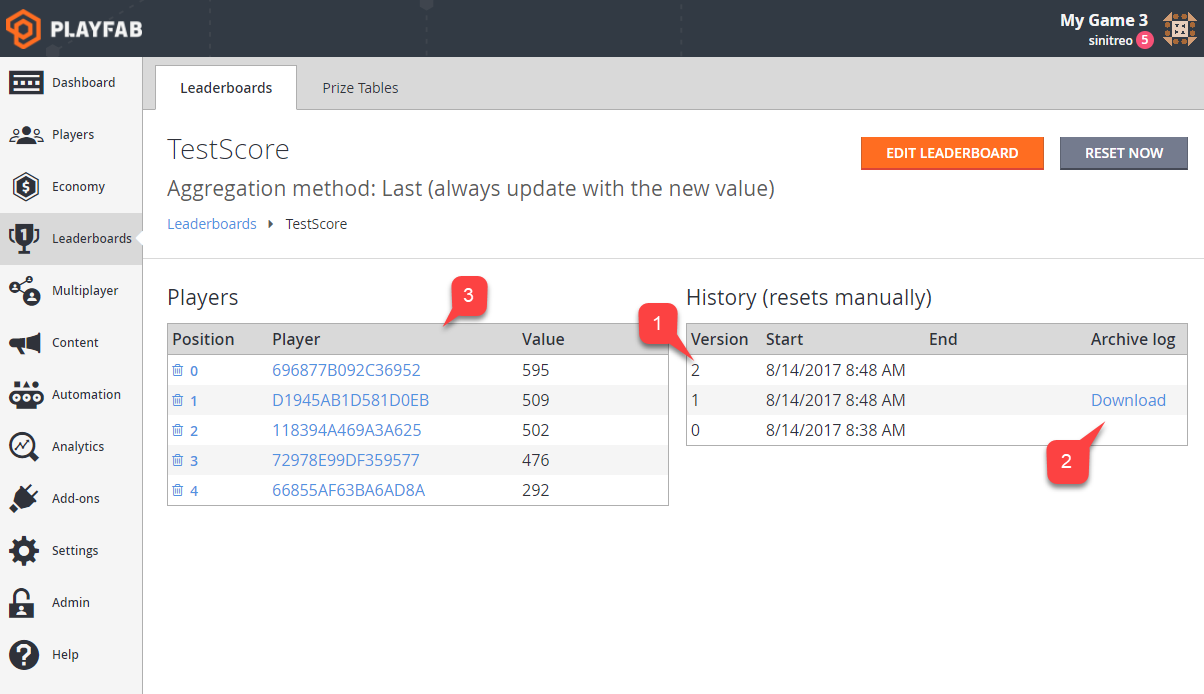Download the archive log for version 1

(x=1128, y=399)
